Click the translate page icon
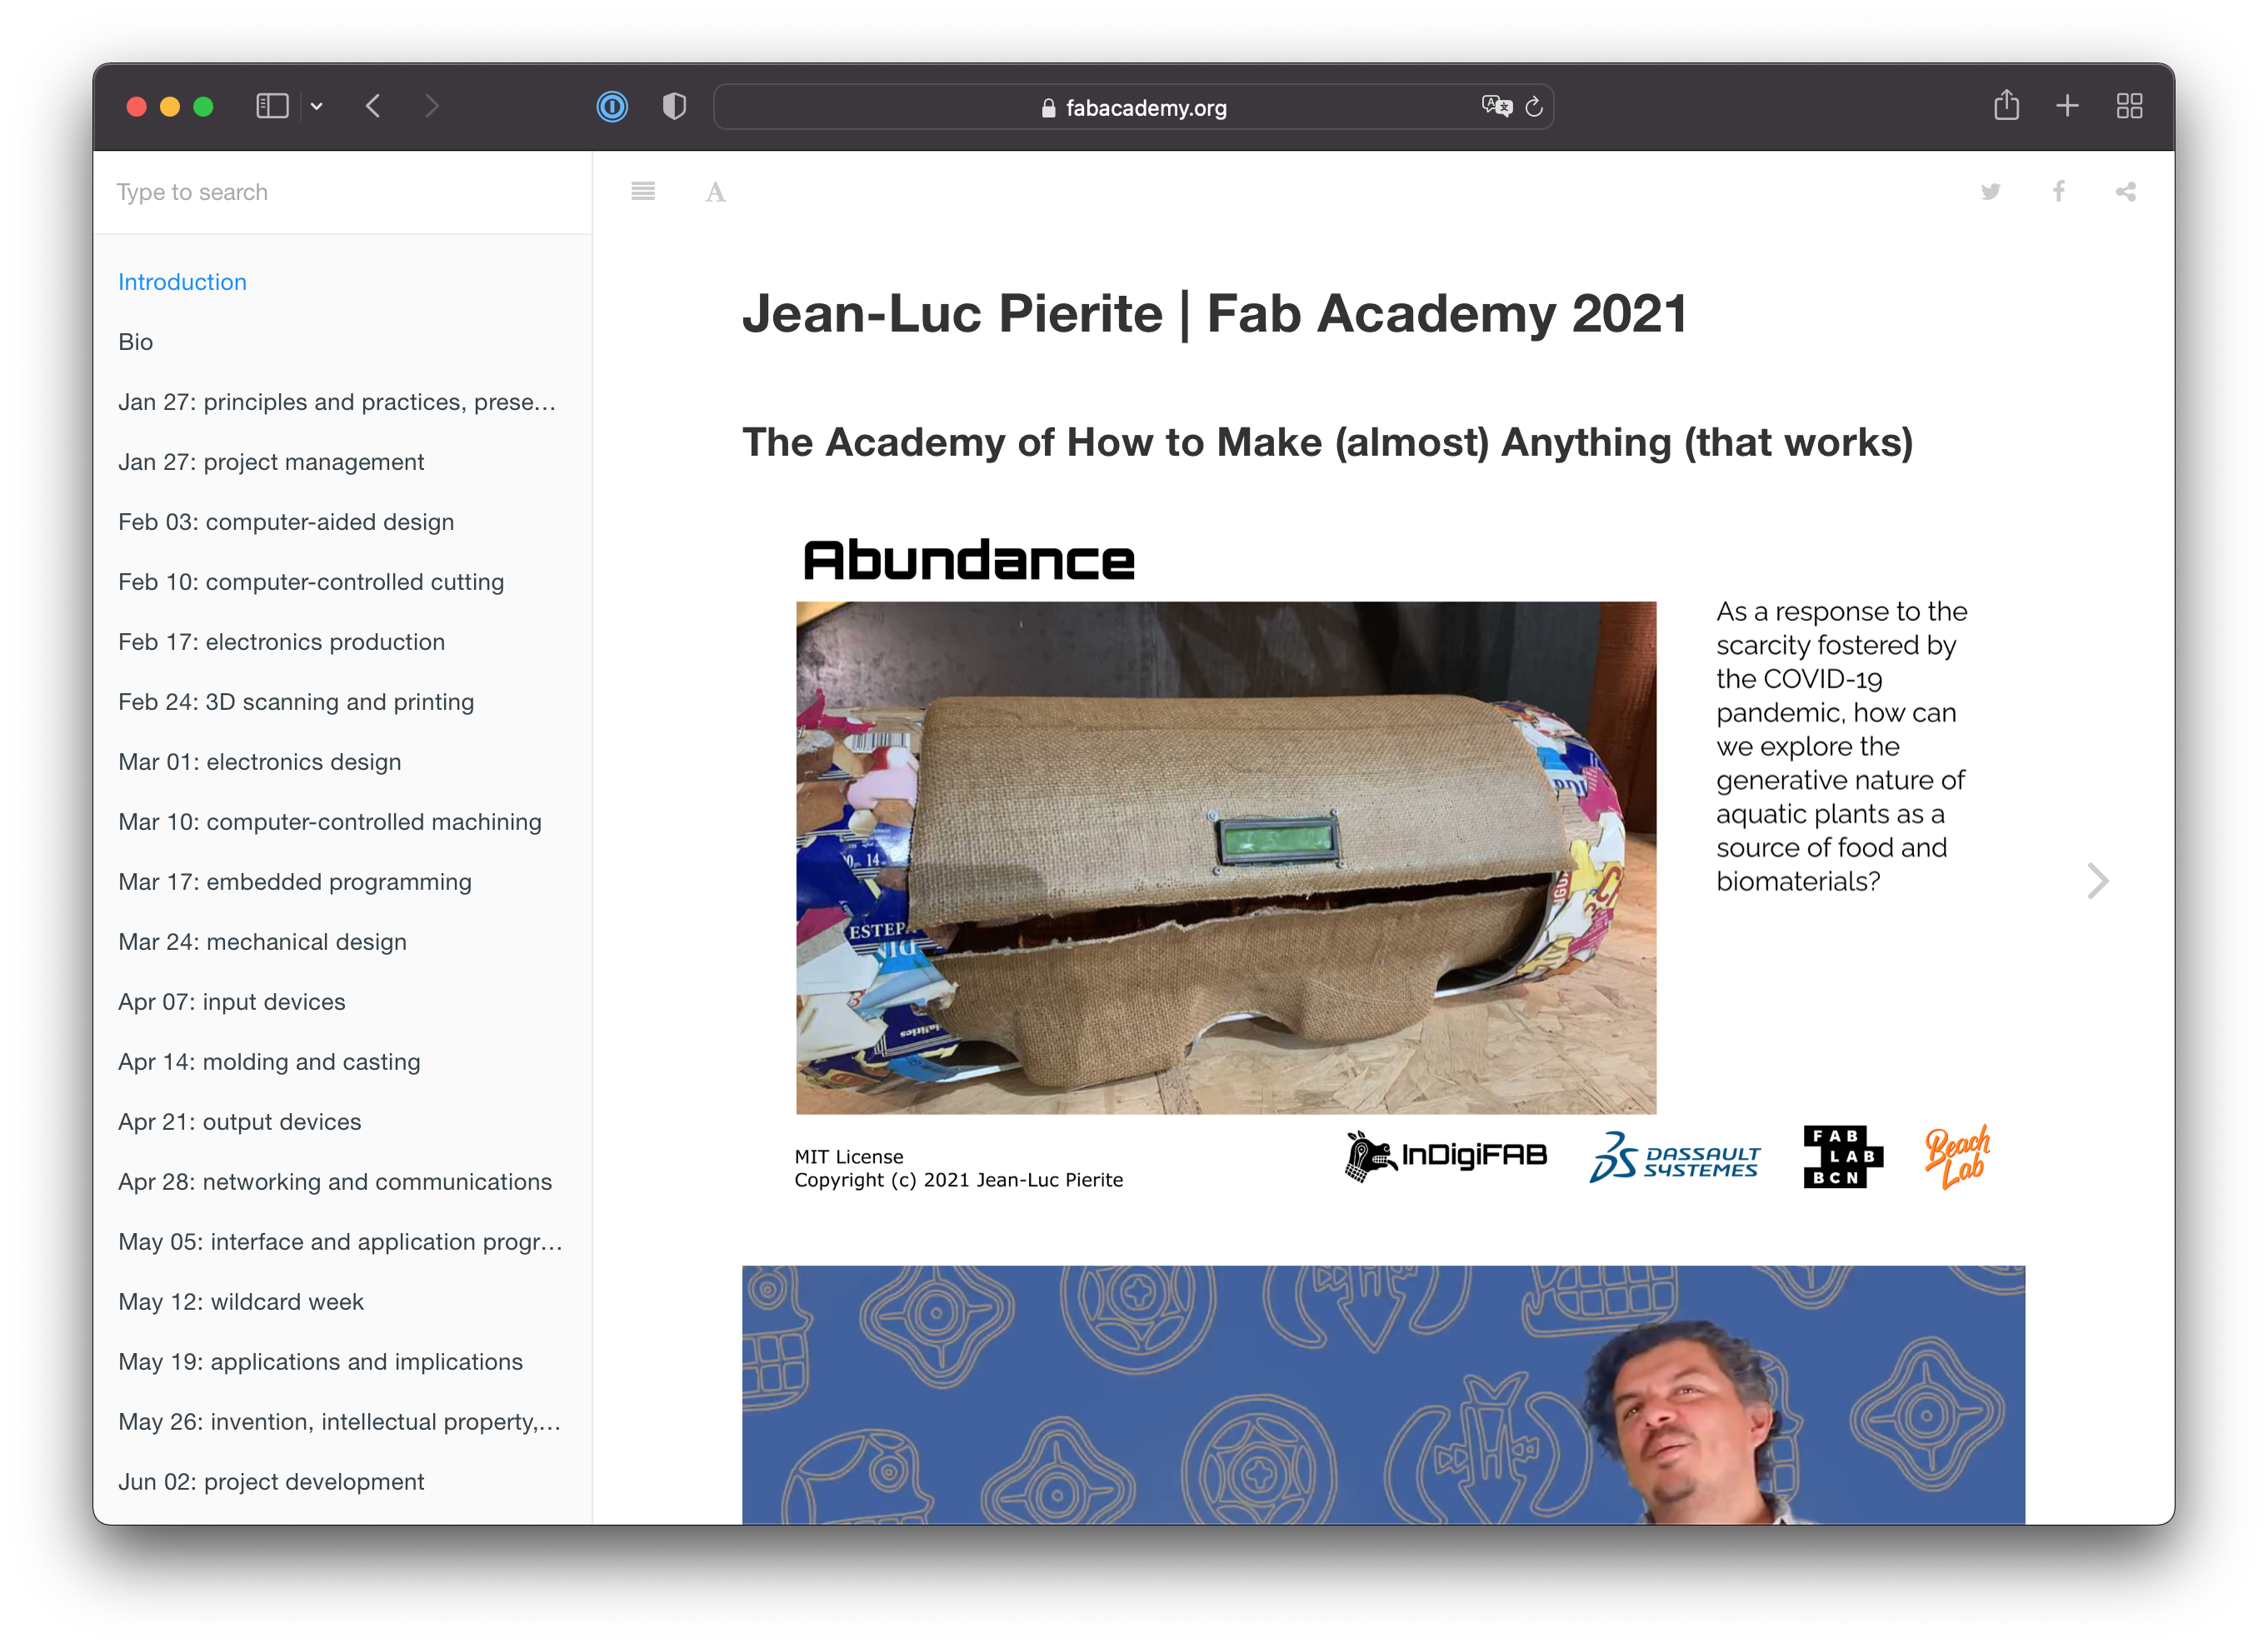Screen dimensions: 2268x1648 (x=1496, y=106)
